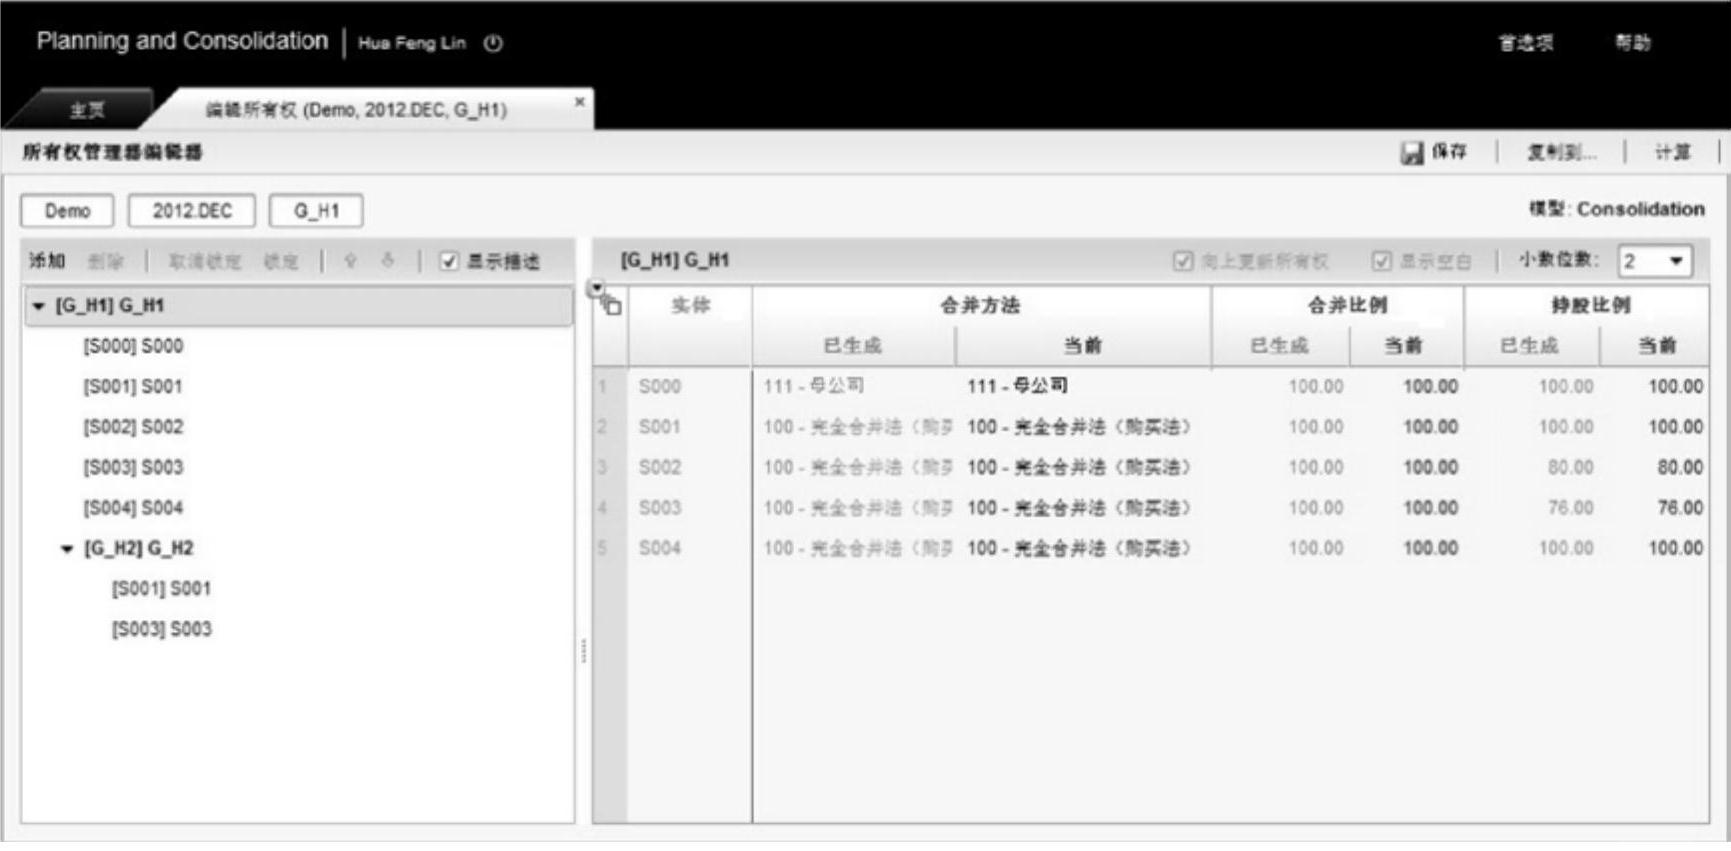The height and width of the screenshot is (851, 1731).
Task: Select [S004] S004 in the tree
Action: point(133,508)
